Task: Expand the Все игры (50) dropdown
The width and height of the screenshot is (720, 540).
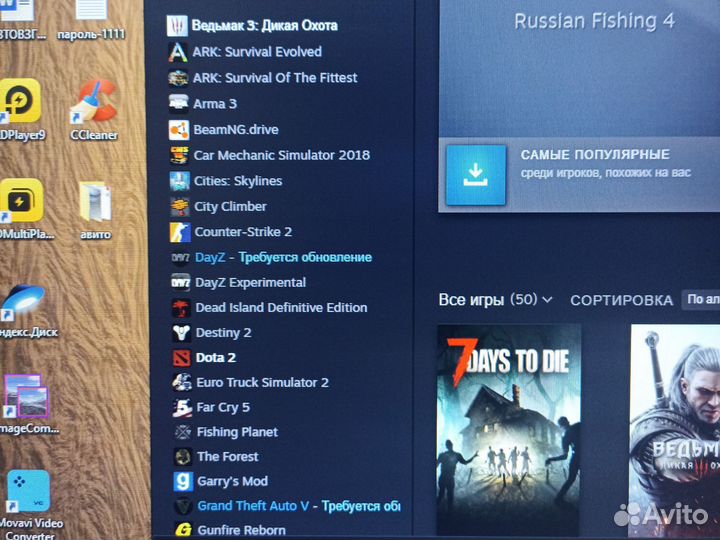Action: (495, 300)
